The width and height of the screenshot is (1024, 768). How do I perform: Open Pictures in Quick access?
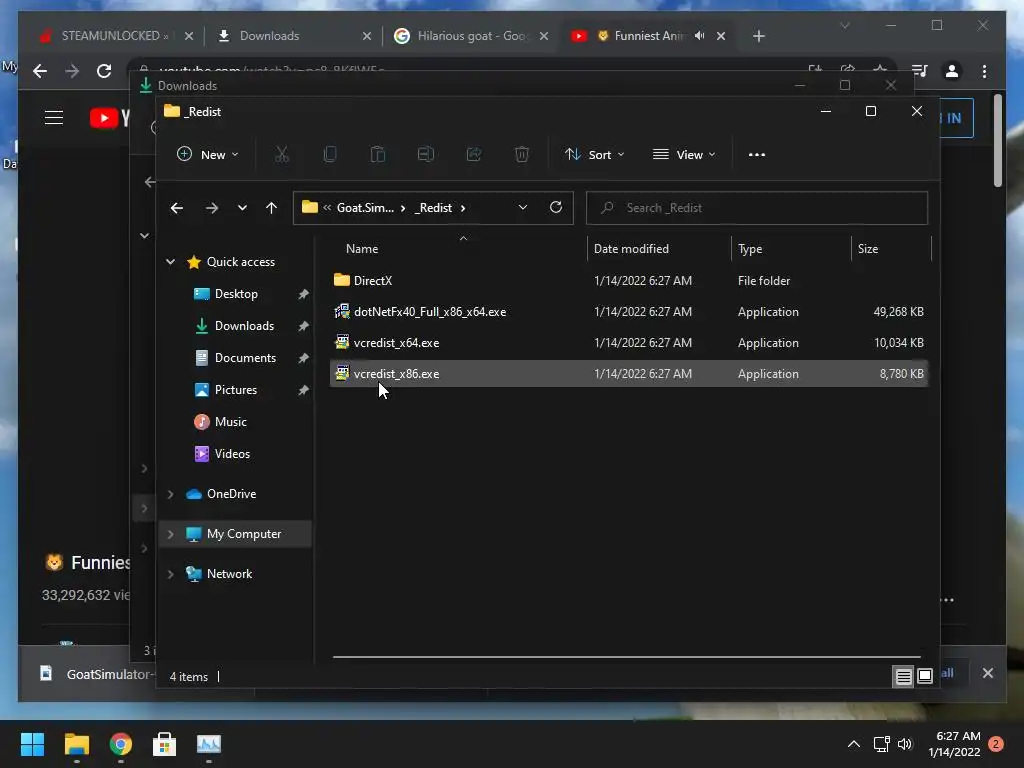coord(236,390)
